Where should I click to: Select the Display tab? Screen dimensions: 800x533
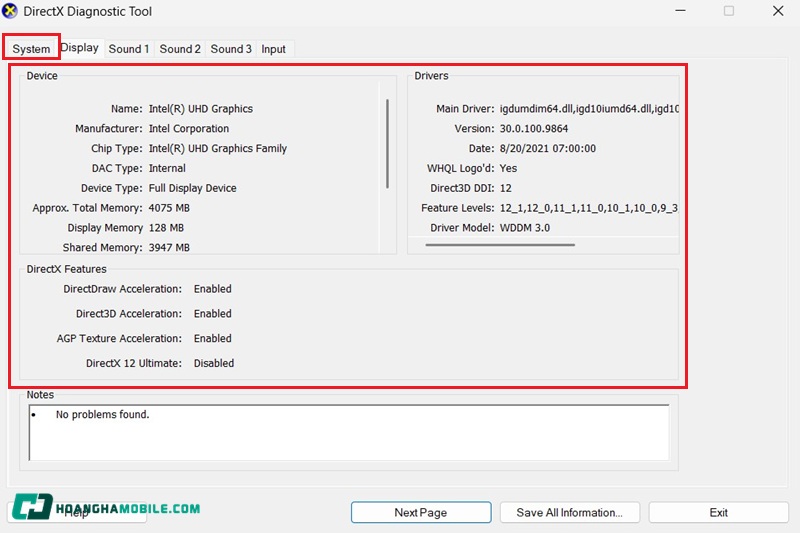tap(80, 48)
